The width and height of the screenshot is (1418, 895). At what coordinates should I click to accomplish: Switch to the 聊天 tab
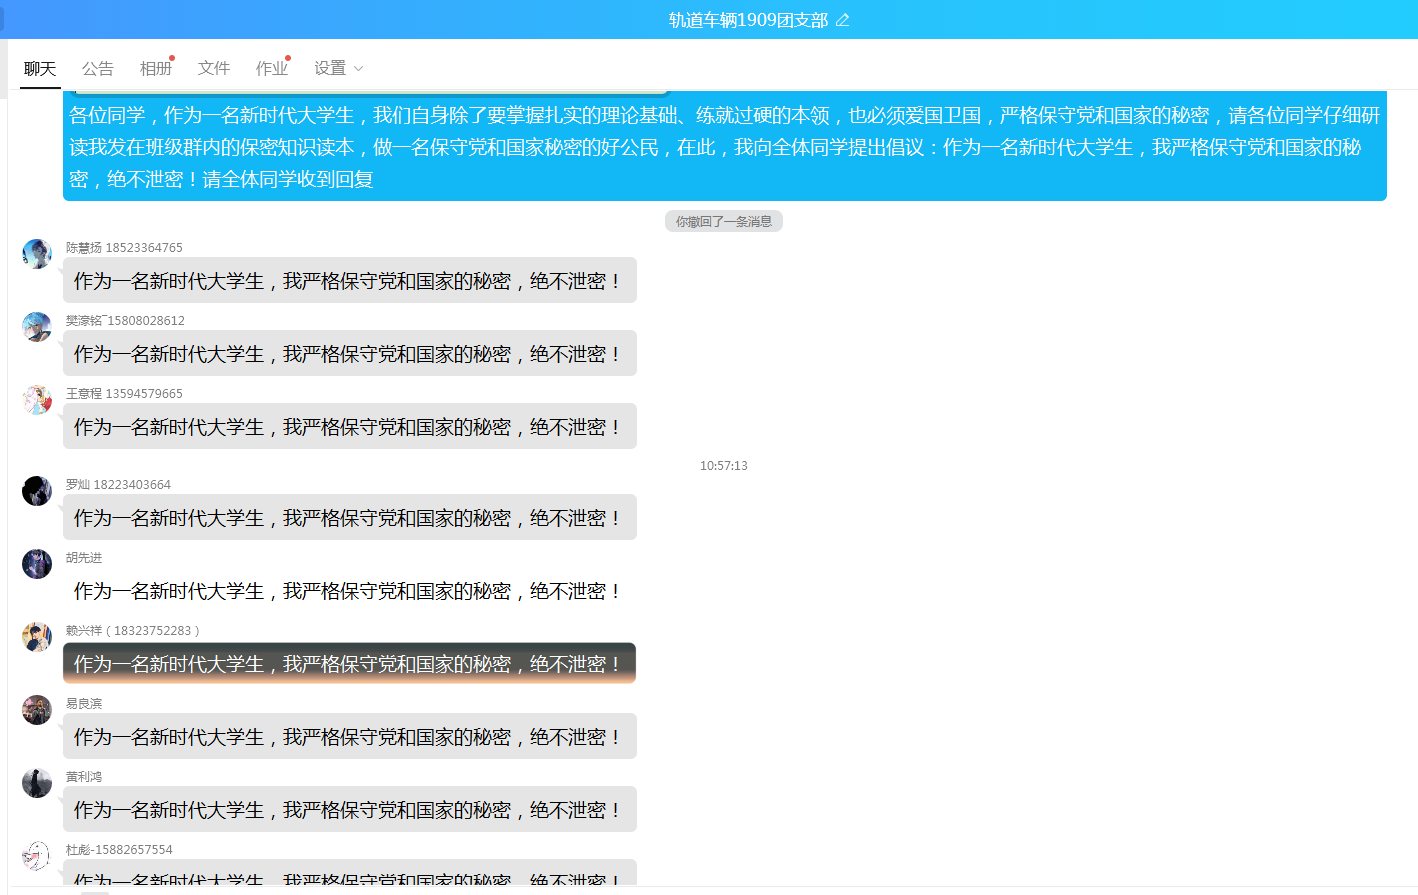pos(40,68)
